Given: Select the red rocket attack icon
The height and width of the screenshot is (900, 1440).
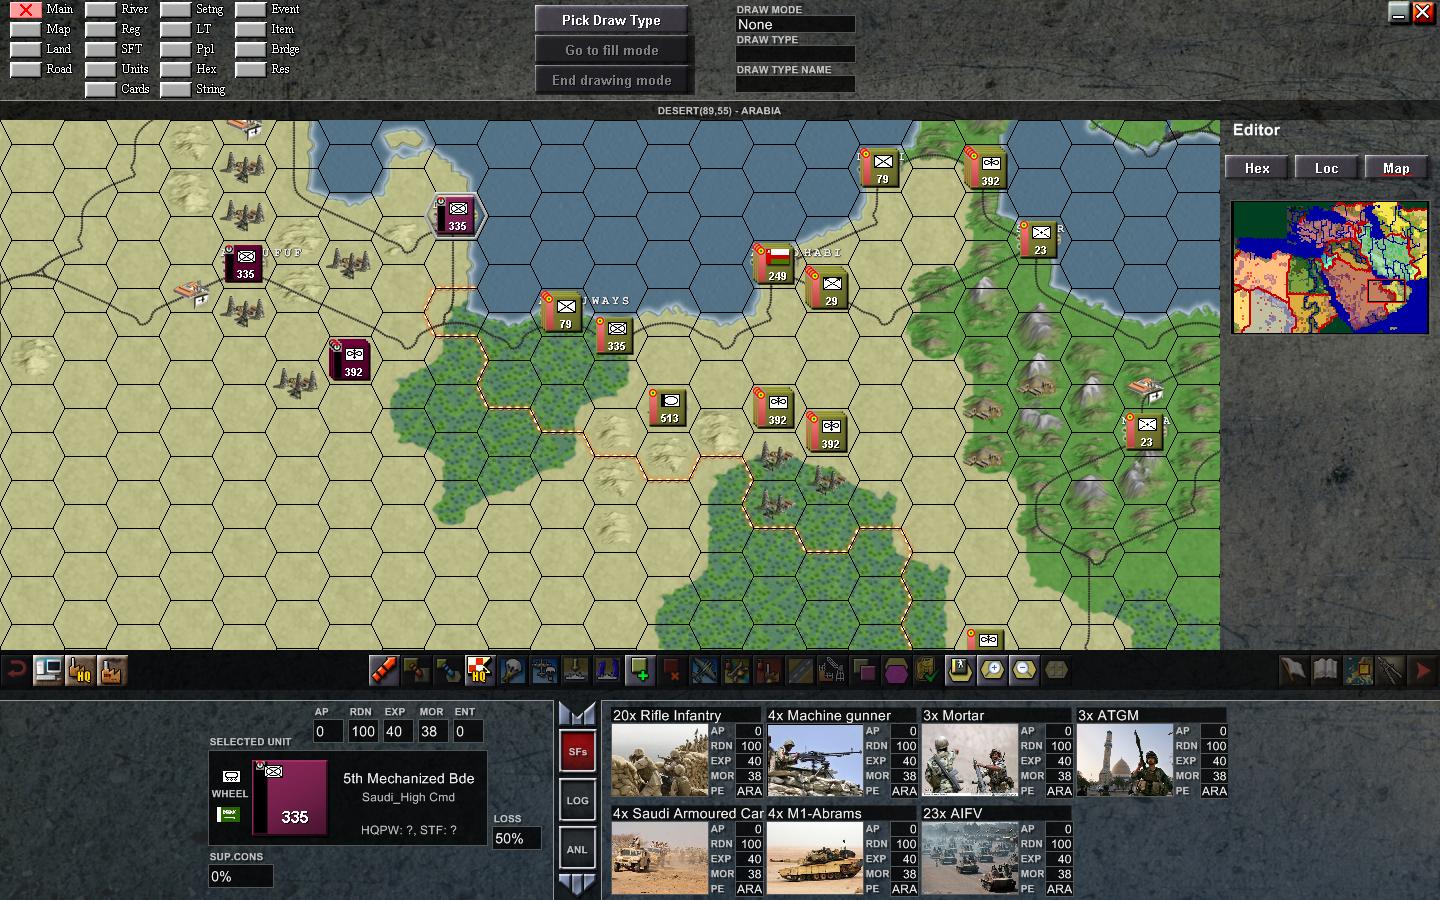Looking at the screenshot, I should (385, 670).
